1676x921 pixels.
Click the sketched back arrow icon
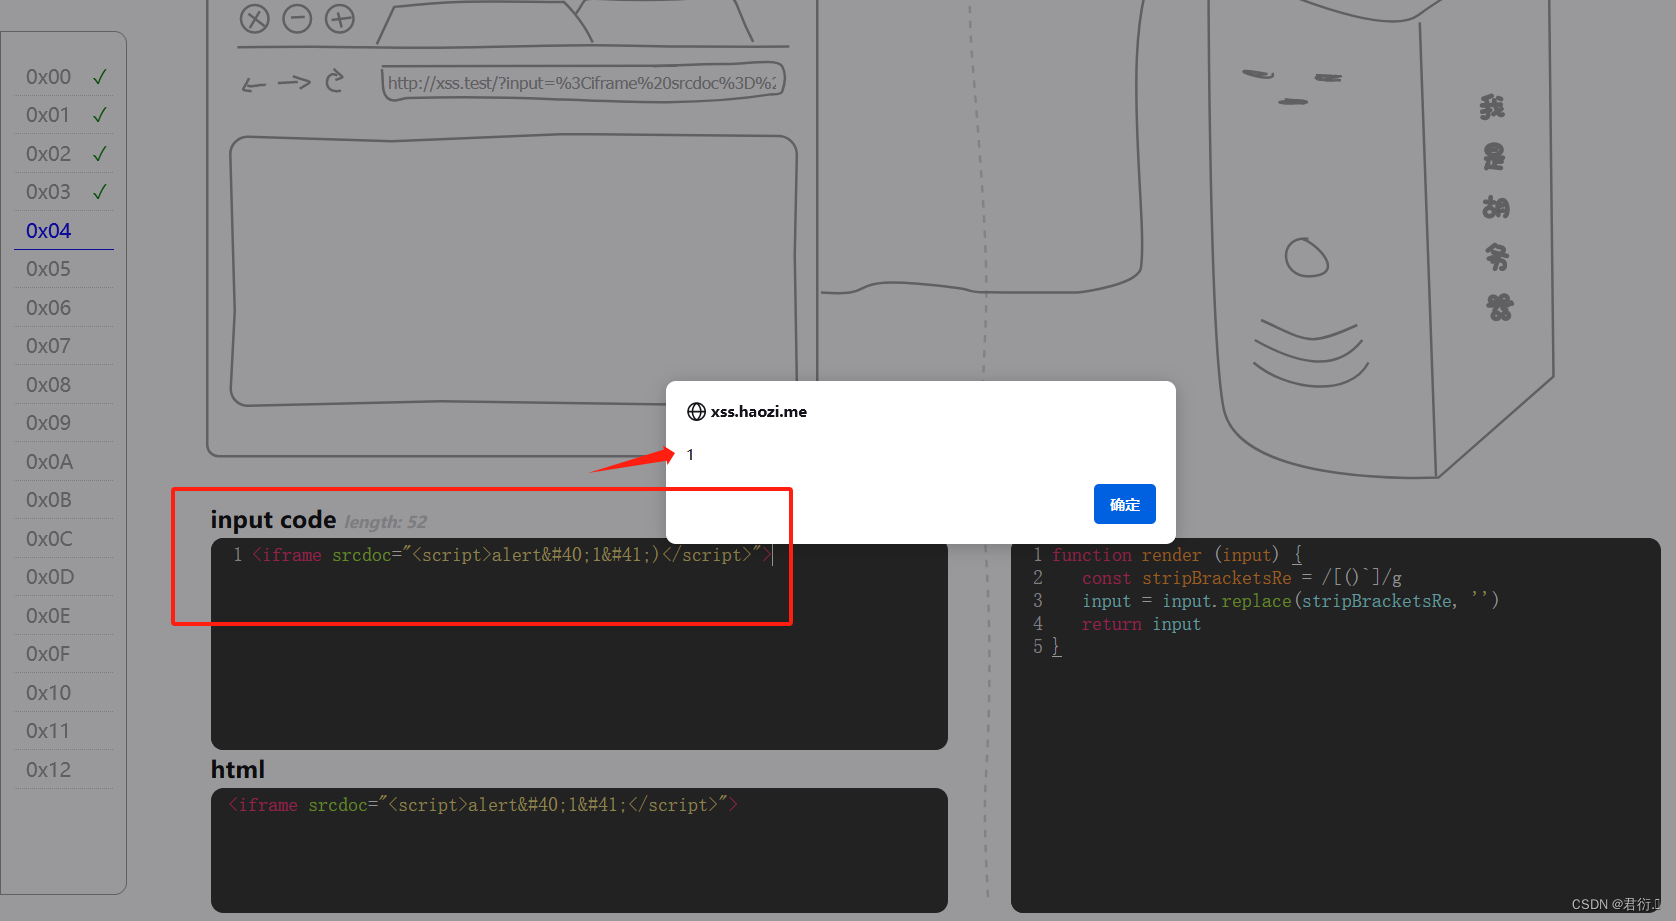click(x=254, y=85)
